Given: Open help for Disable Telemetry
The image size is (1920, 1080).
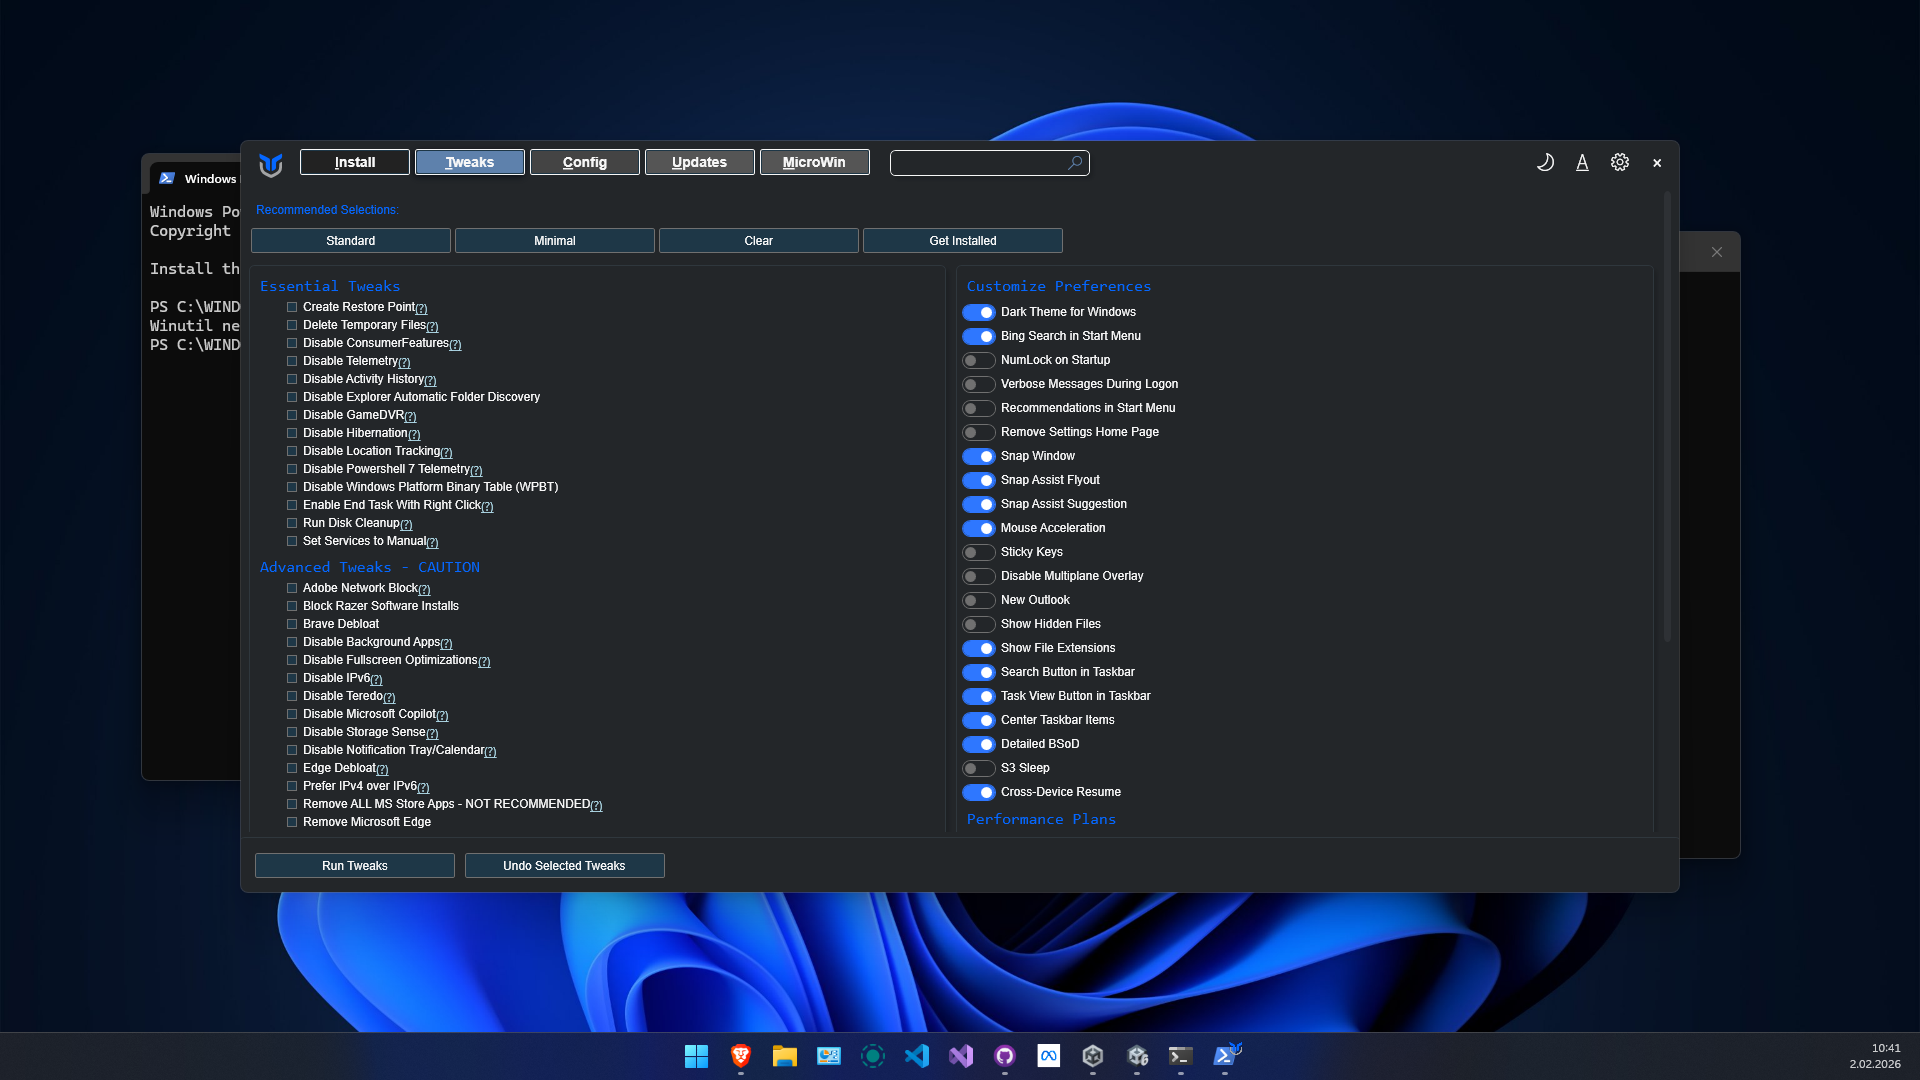Looking at the screenshot, I should (x=404, y=363).
